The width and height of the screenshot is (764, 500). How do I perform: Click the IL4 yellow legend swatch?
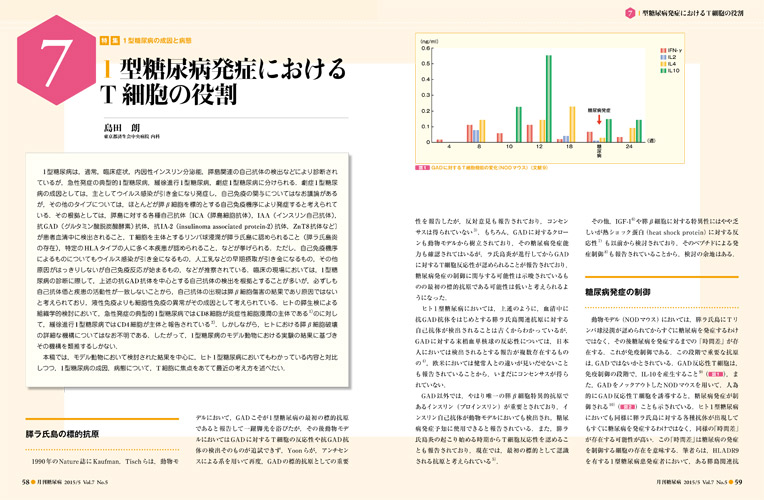click(663, 64)
